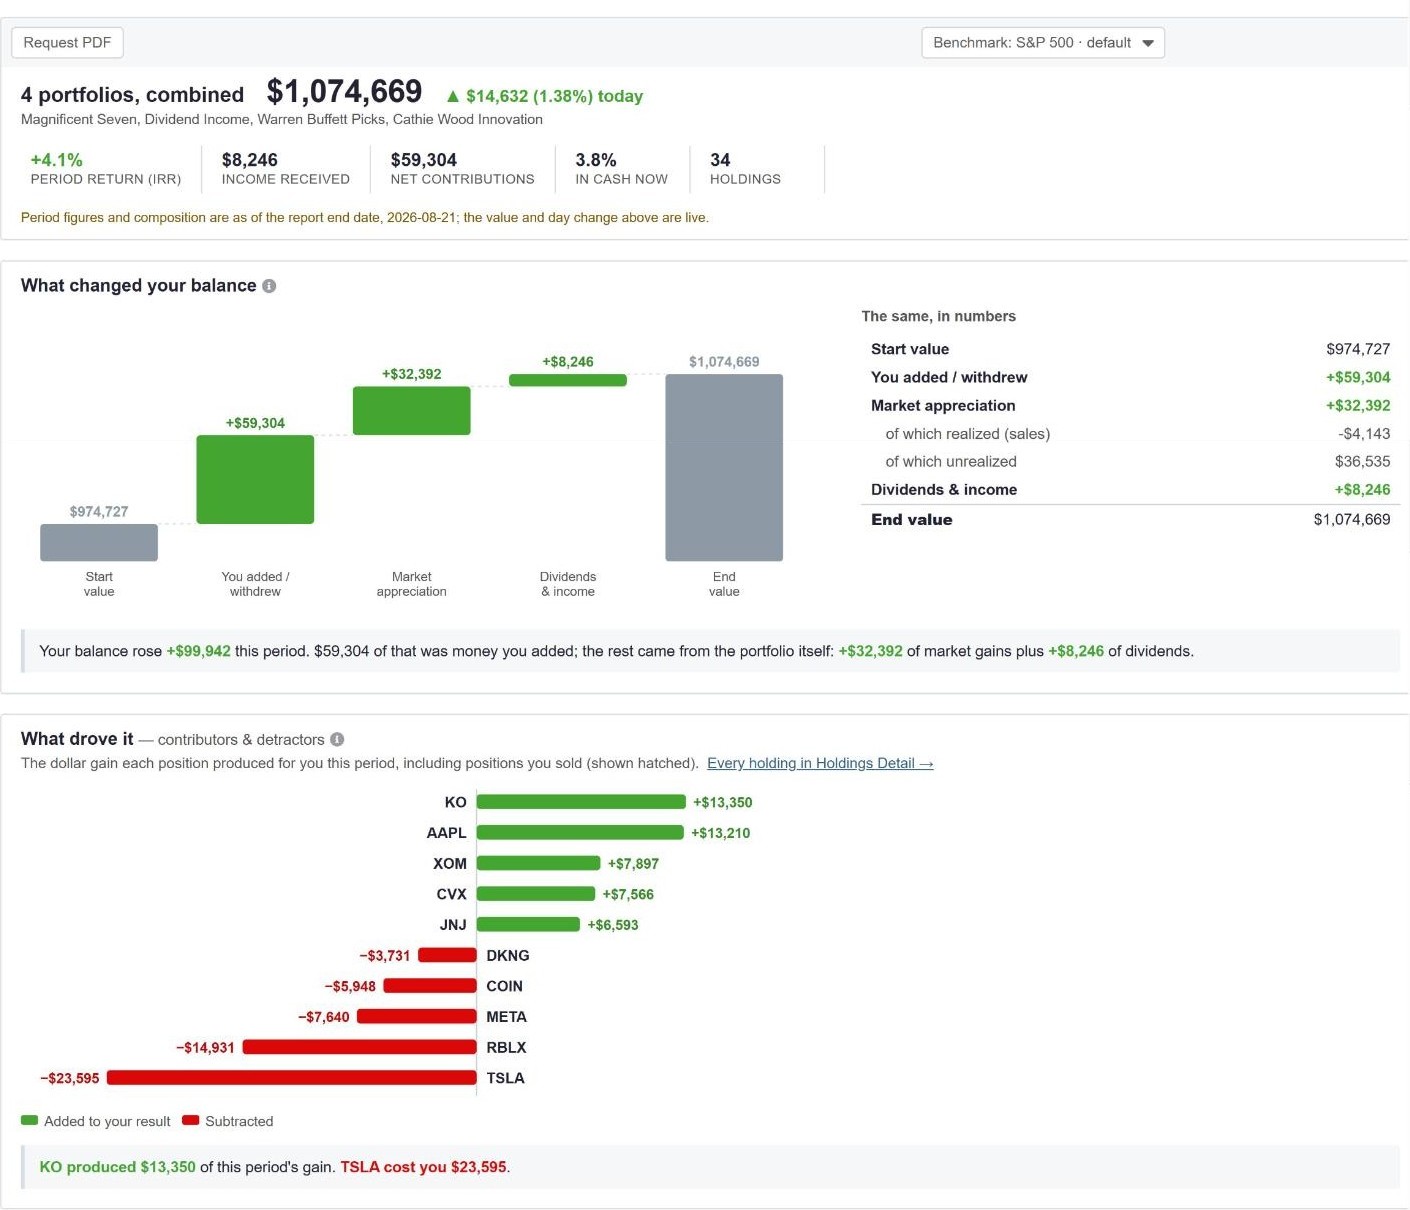
Task: Select the End value gray waterfall bar
Action: (724, 467)
